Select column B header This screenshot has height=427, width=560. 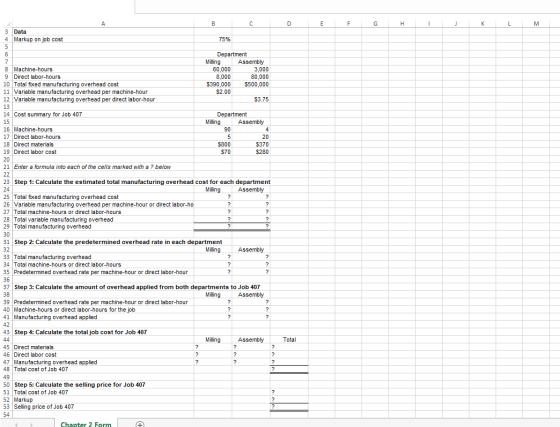coord(213,24)
